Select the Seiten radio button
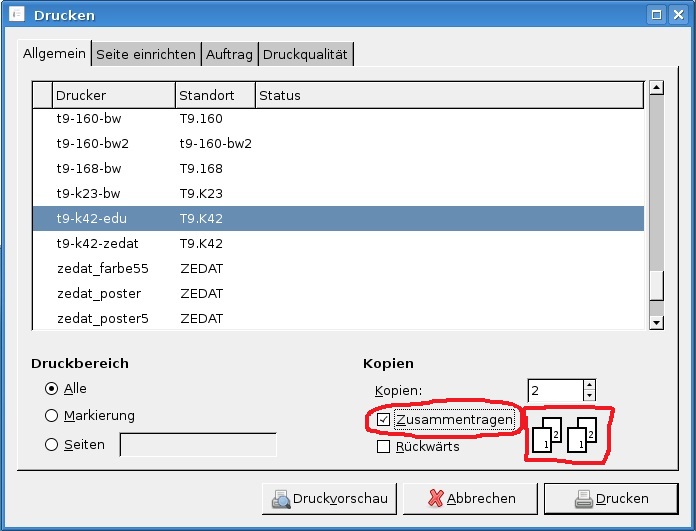This screenshot has height=531, width=696. pyautogui.click(x=52, y=444)
